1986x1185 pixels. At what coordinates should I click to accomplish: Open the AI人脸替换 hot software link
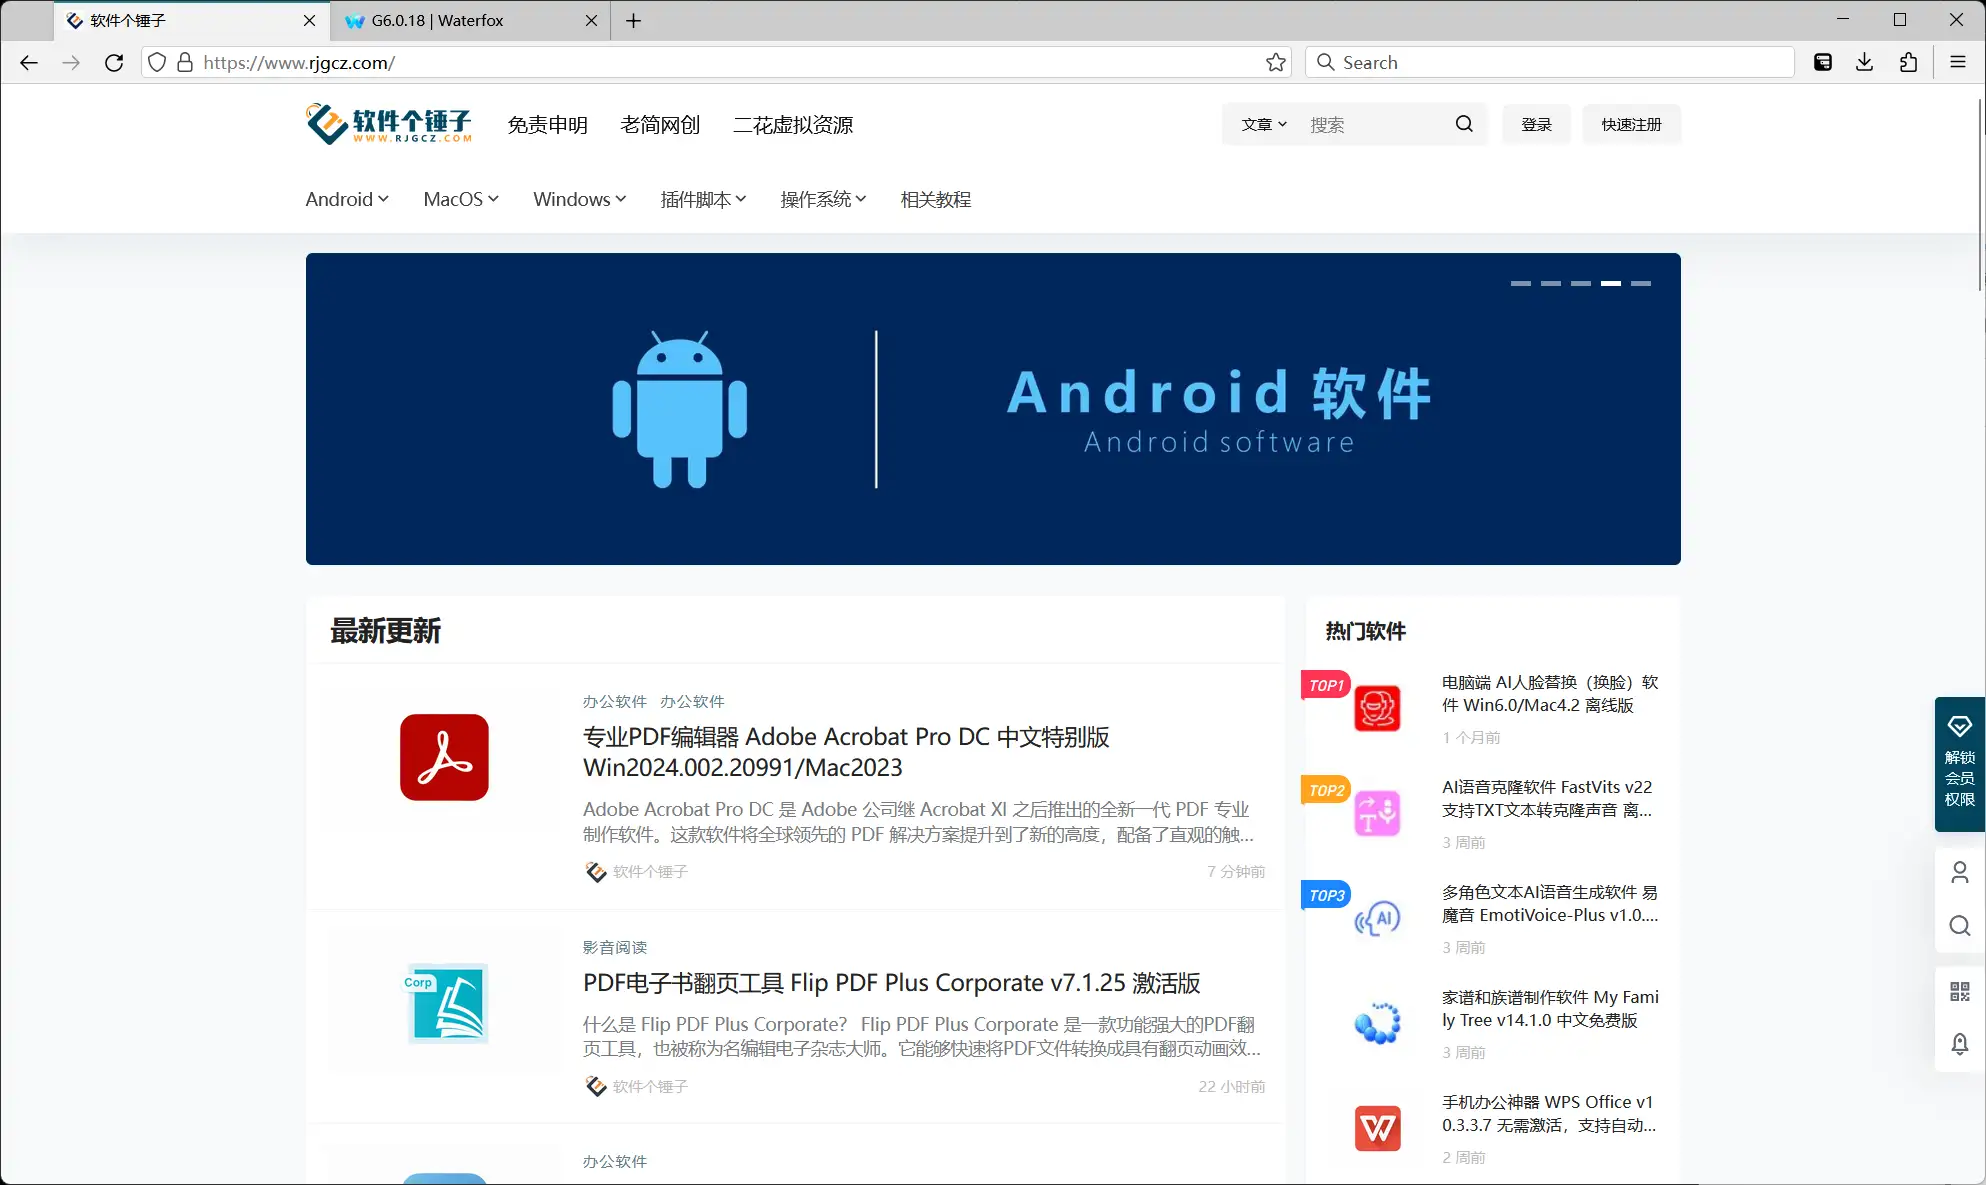tap(1550, 694)
